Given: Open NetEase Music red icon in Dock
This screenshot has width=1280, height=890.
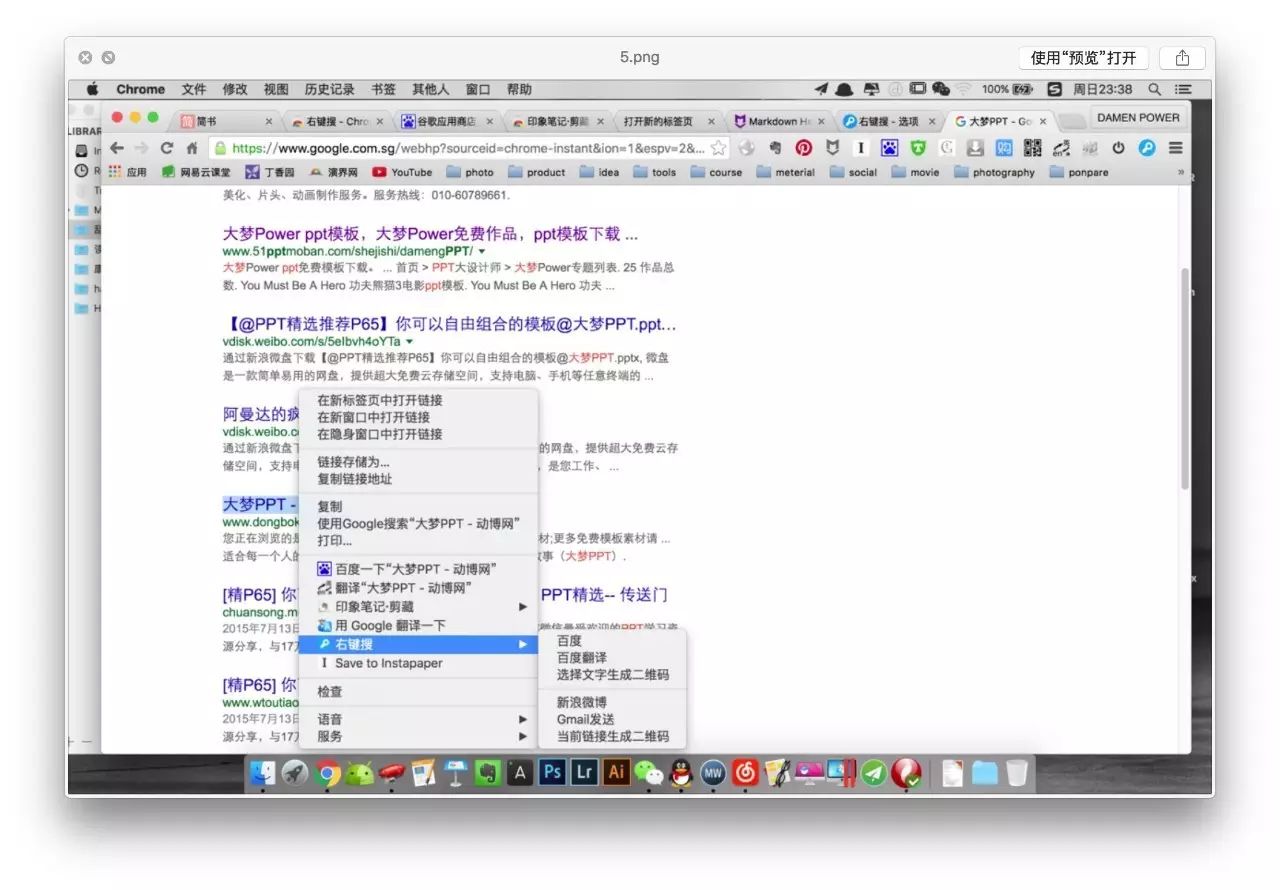Looking at the screenshot, I should point(745,772).
